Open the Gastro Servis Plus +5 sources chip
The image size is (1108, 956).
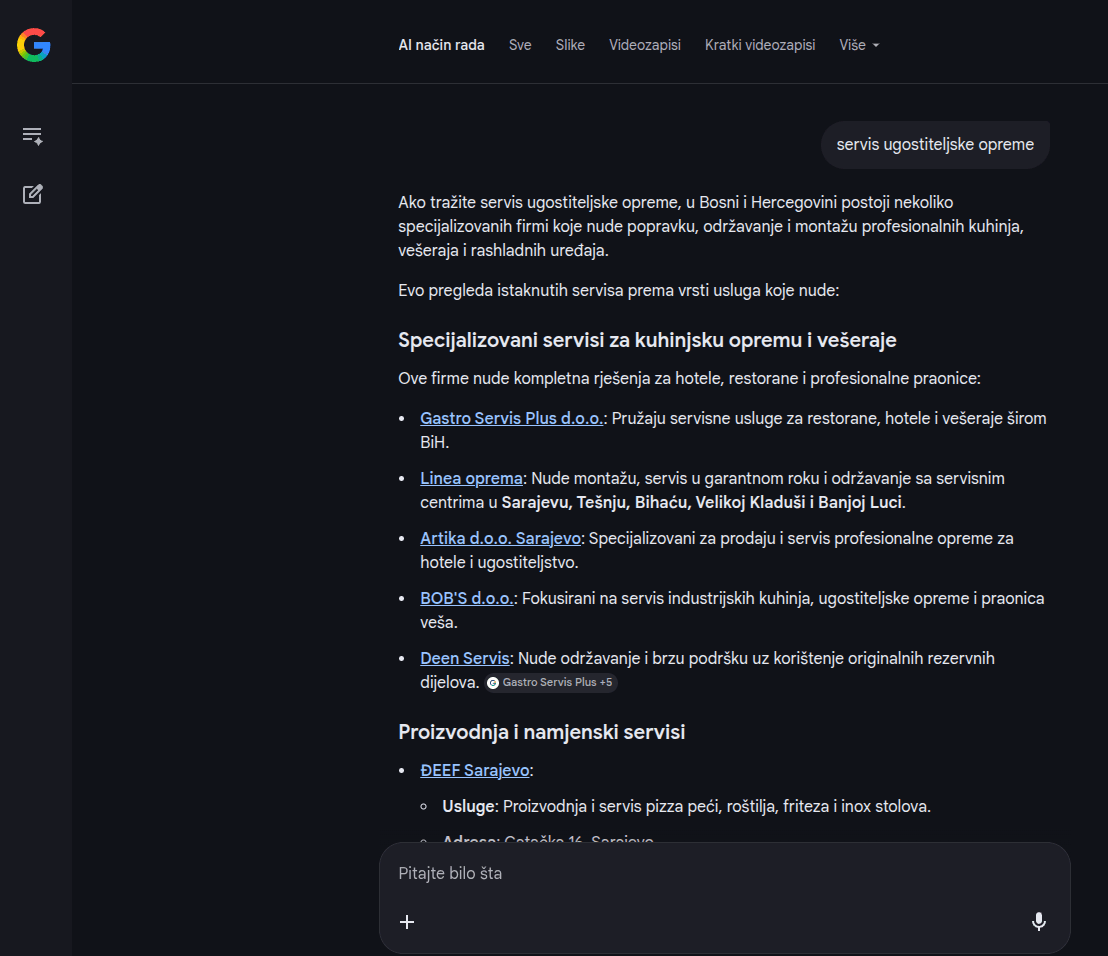click(x=551, y=683)
